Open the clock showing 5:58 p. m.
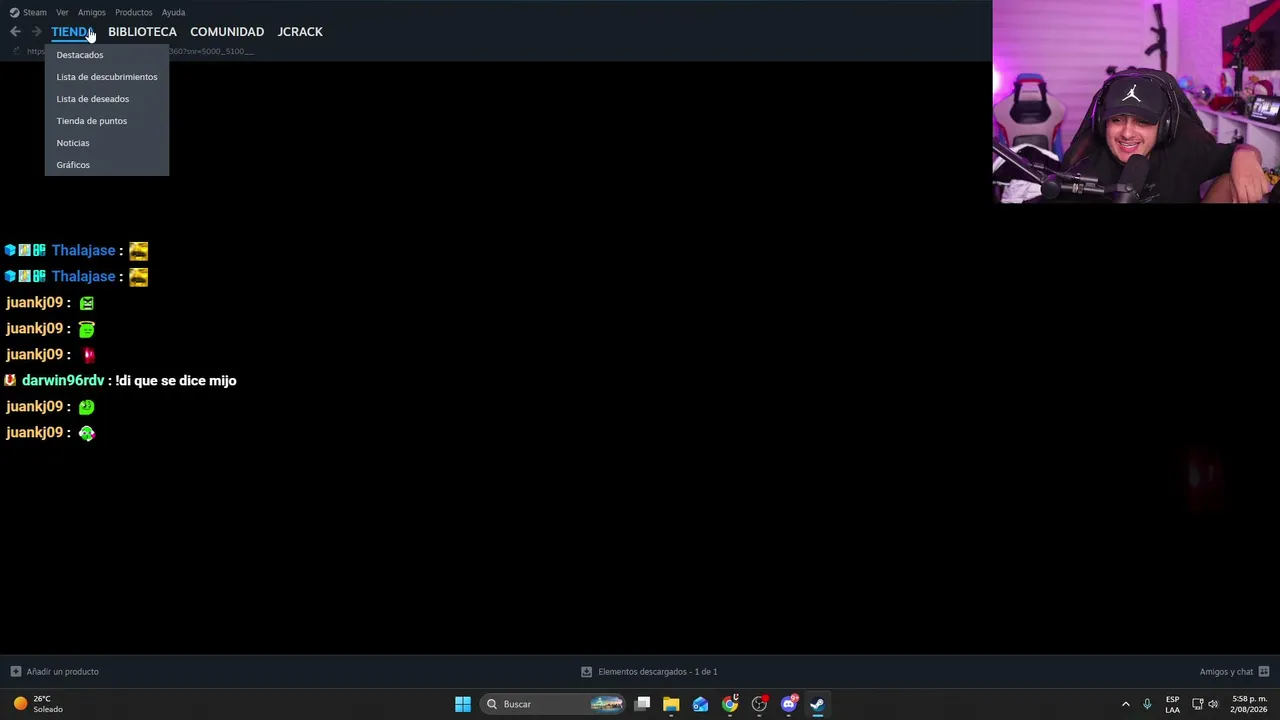 coord(1249,704)
